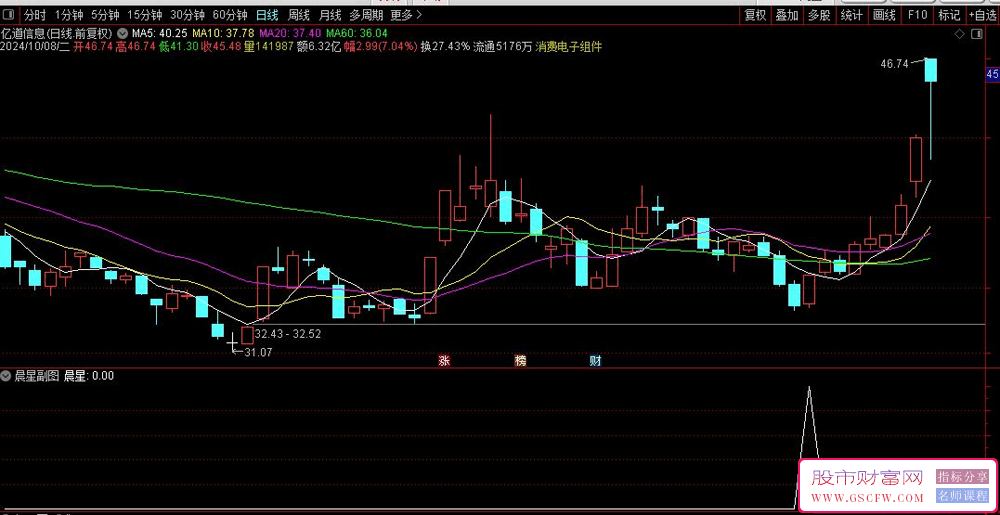Click the MA60: 36.04 label
Viewport: 1000px width, 515px height.
click(358, 33)
